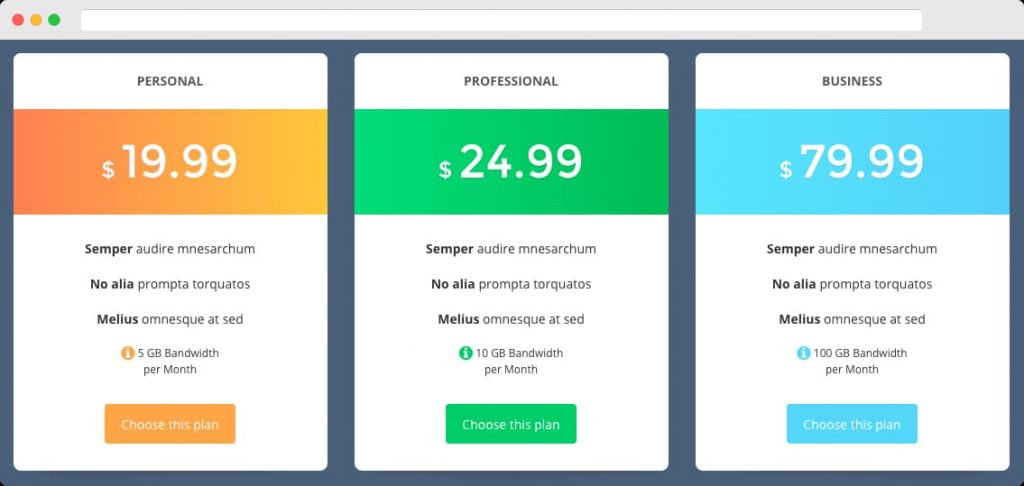
Task: Click 'No alia prompta torquatos' in Business card
Action: click(852, 284)
